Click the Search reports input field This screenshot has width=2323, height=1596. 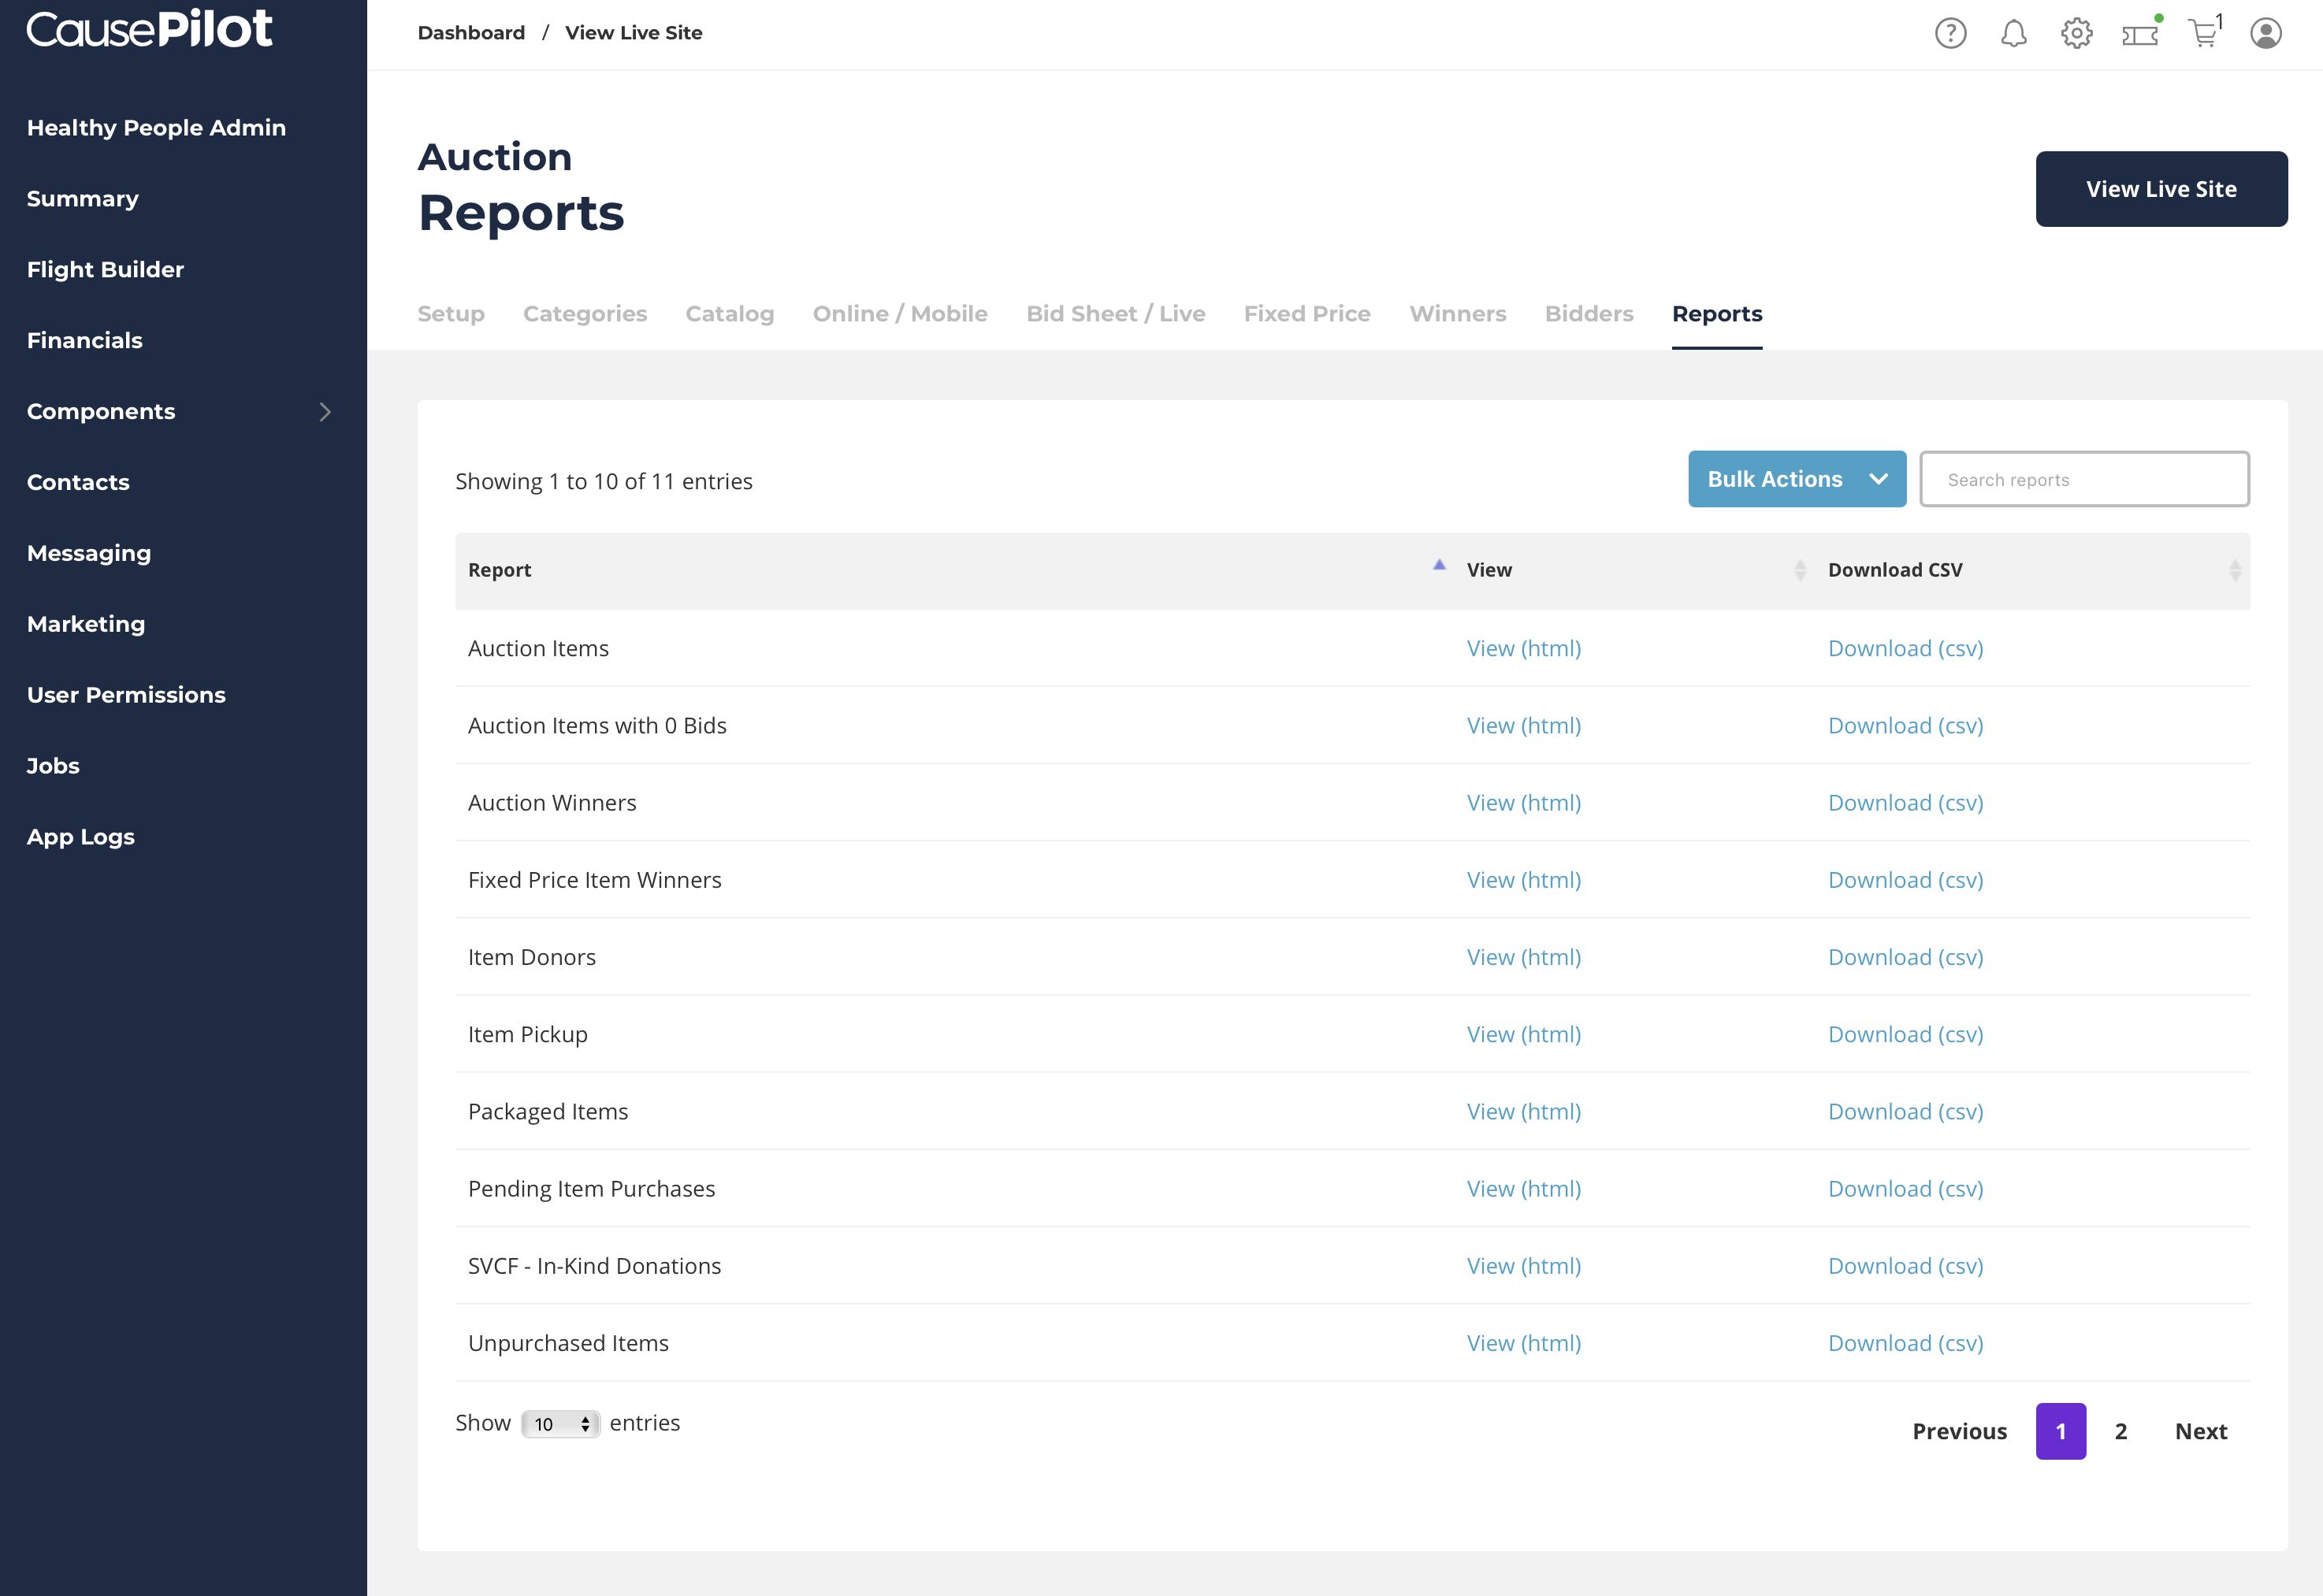coord(2084,480)
